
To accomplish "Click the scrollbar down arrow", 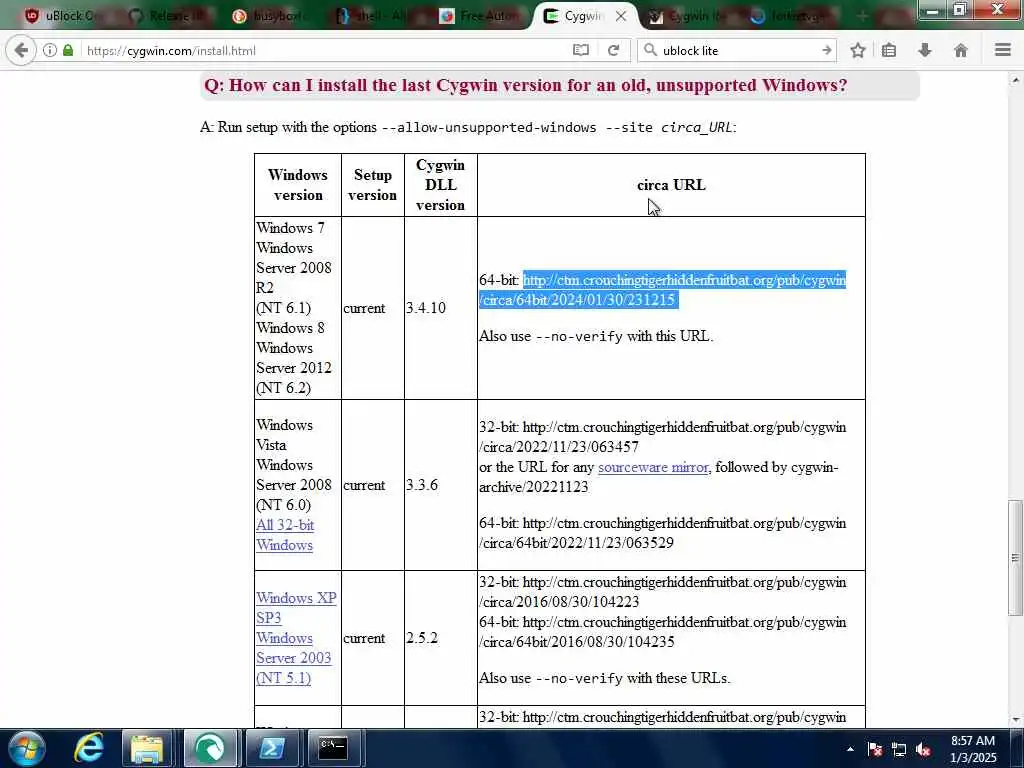I will tap(1015, 720).
